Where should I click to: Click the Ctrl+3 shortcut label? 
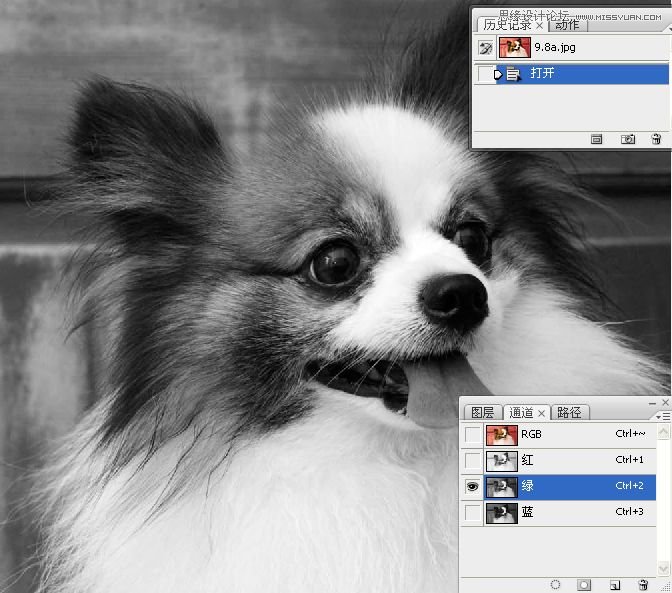[629, 512]
